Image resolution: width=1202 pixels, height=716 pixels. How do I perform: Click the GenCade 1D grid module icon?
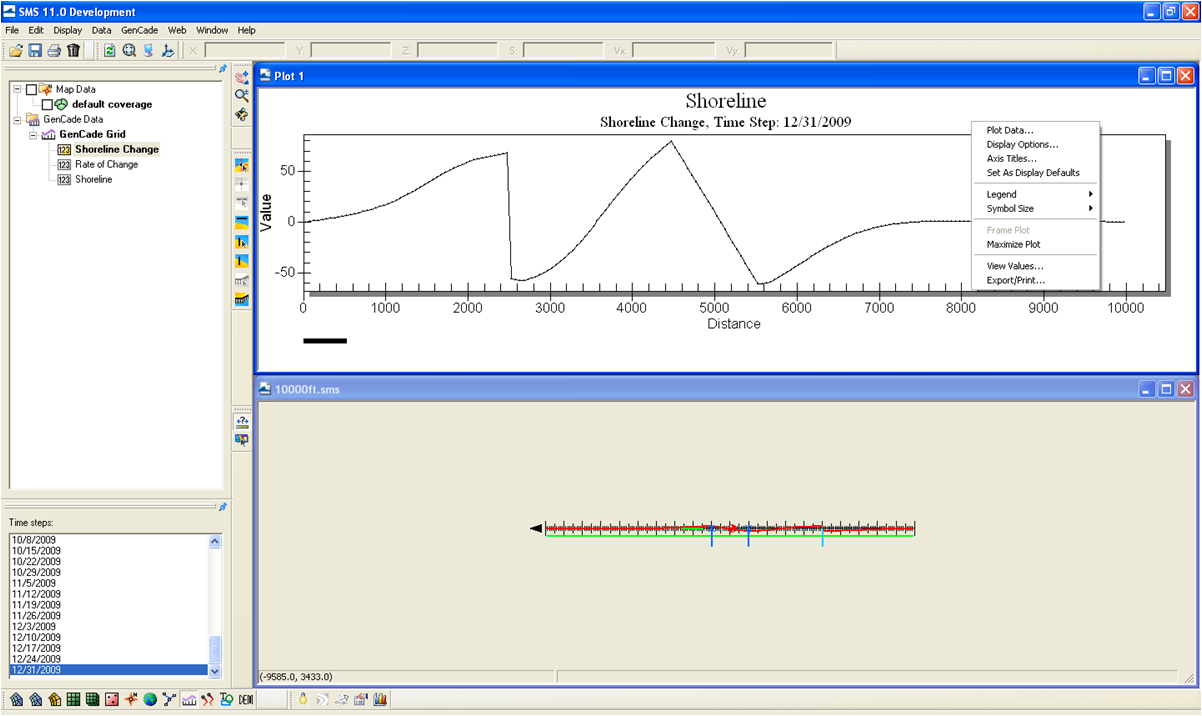(x=188, y=699)
